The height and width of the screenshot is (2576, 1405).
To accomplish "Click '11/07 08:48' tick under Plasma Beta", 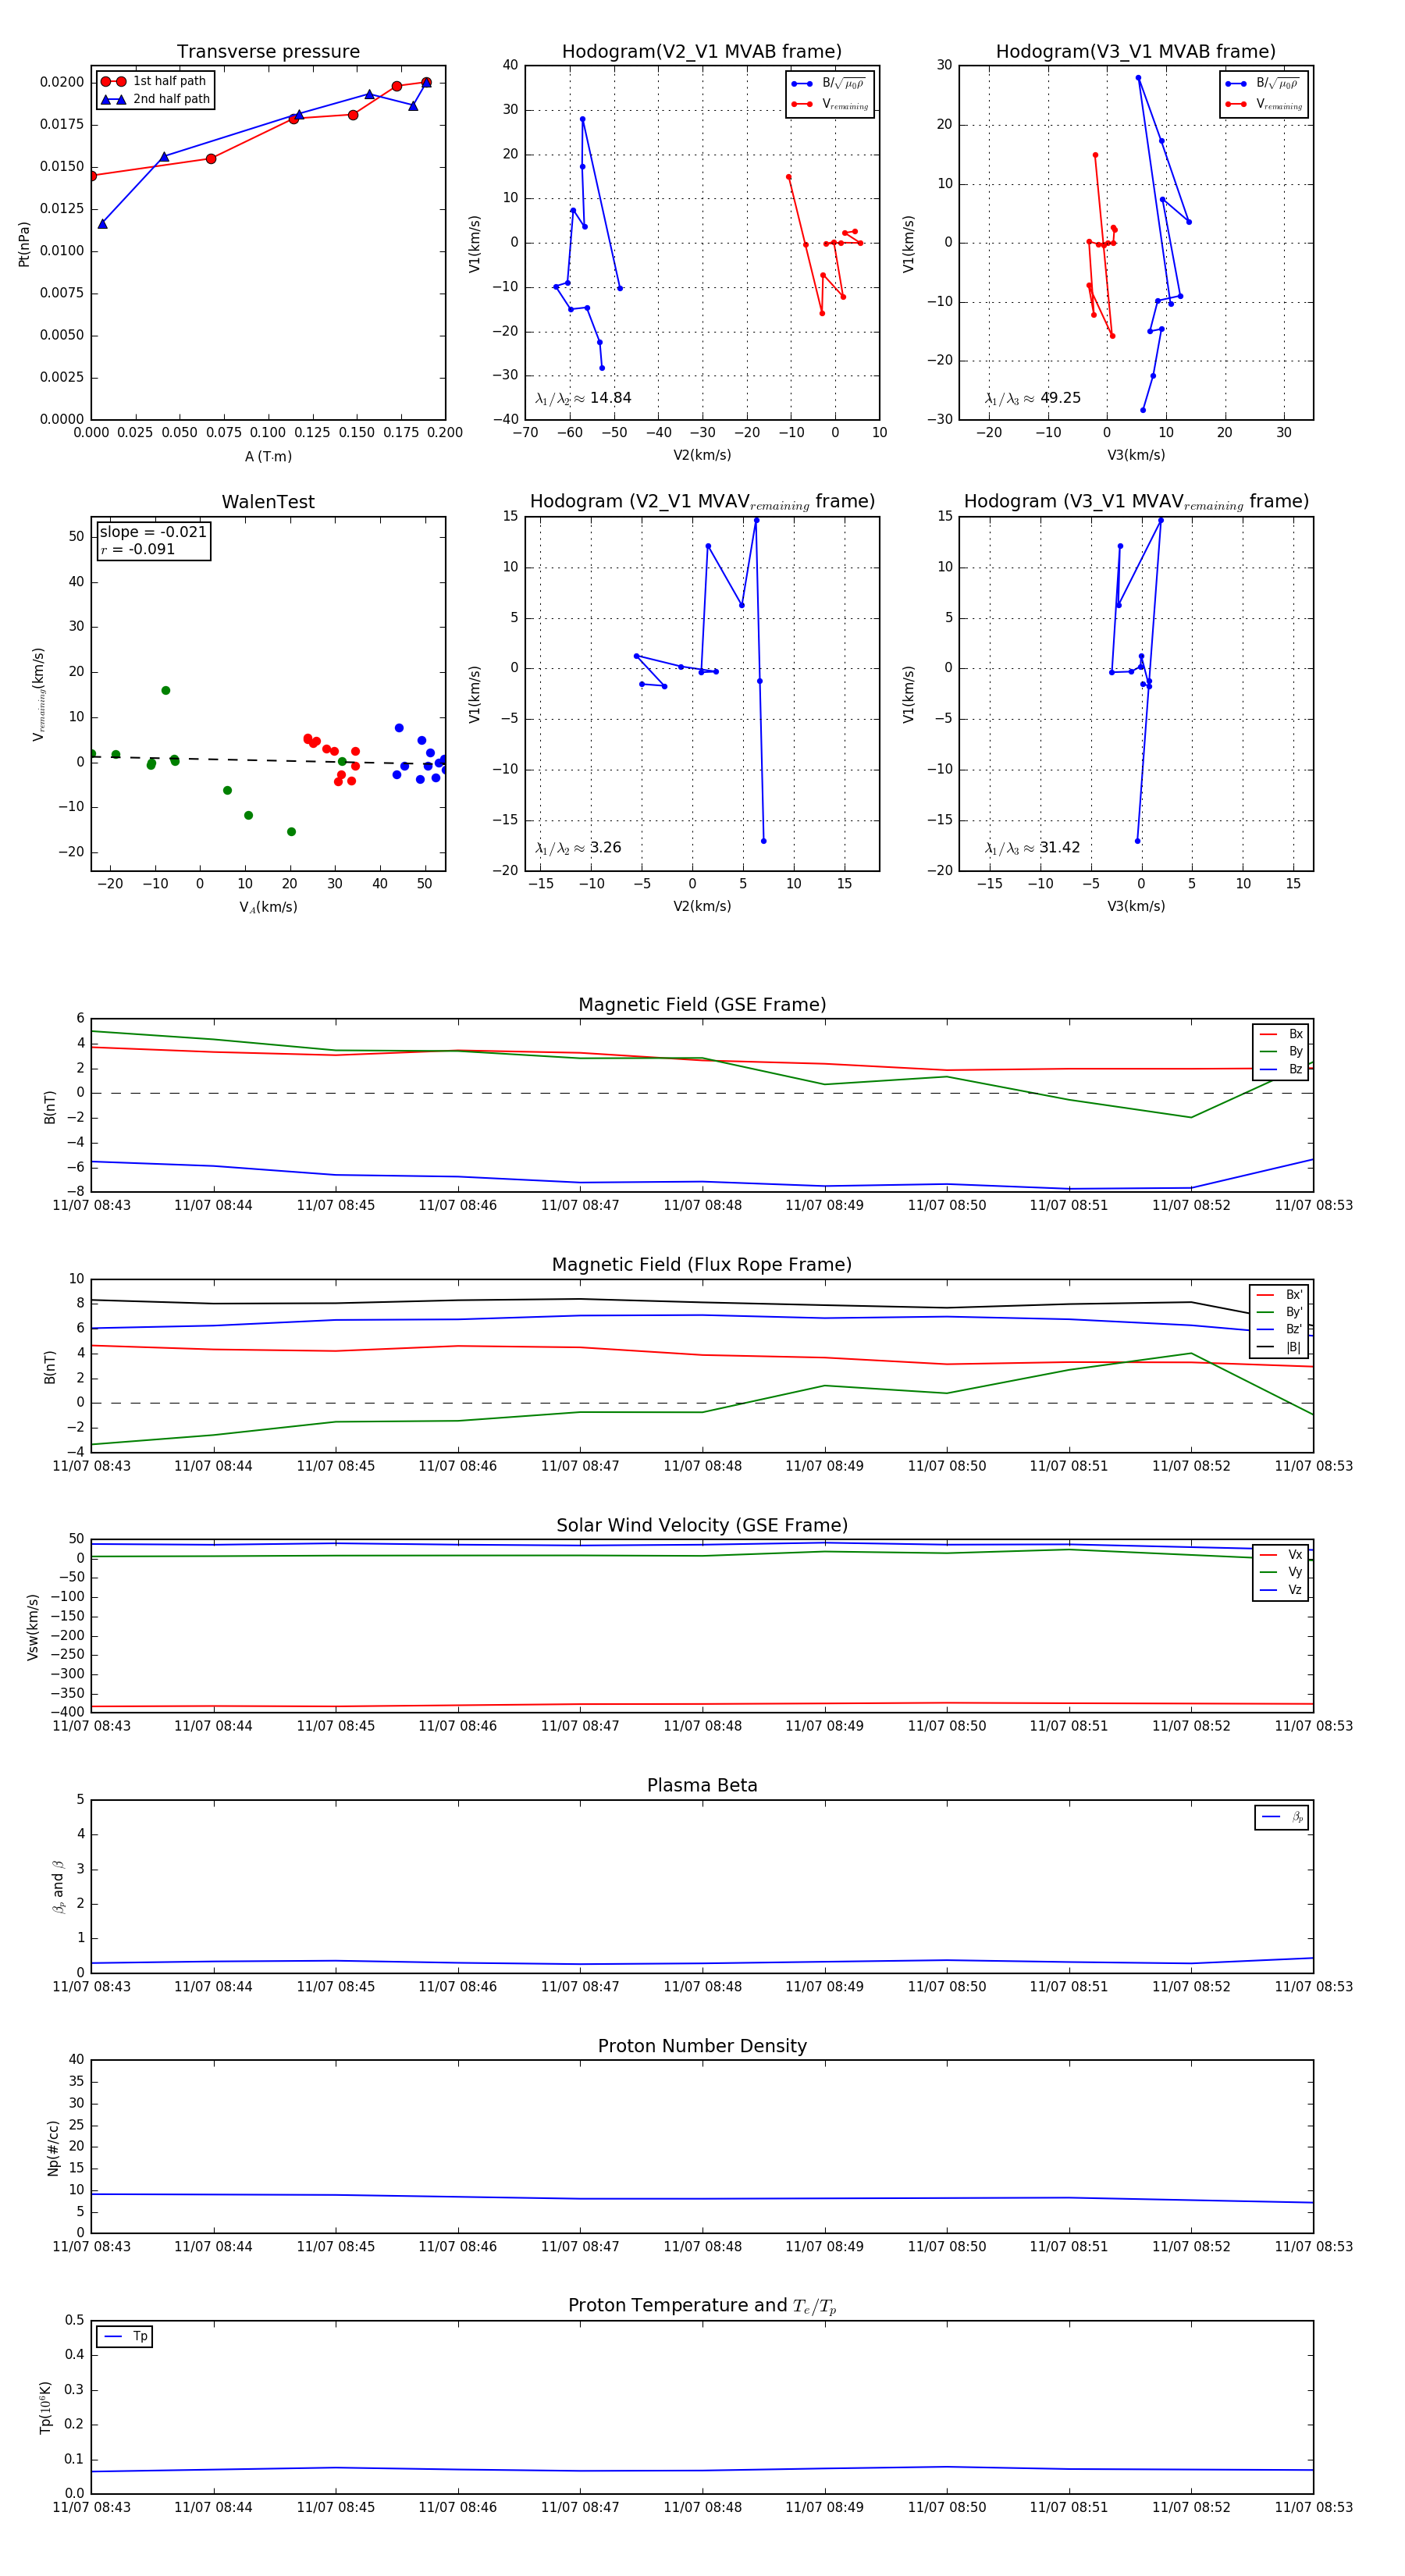I will [702, 1987].
